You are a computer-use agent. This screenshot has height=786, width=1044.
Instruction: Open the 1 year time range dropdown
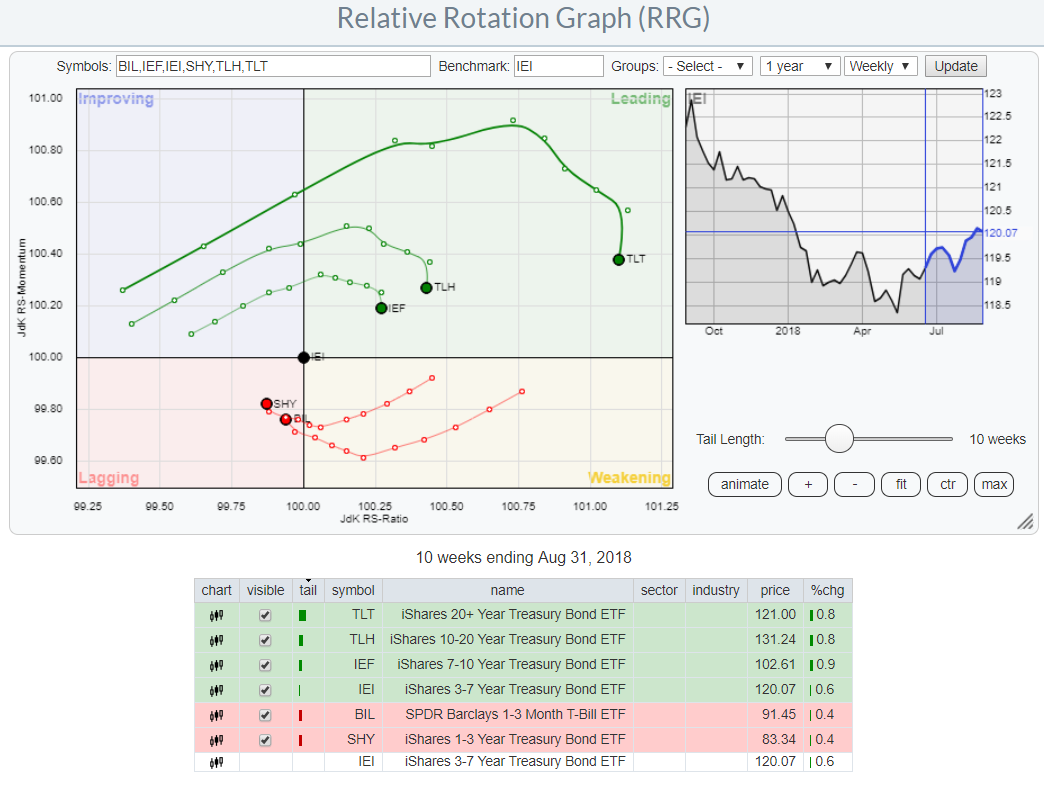coord(799,66)
